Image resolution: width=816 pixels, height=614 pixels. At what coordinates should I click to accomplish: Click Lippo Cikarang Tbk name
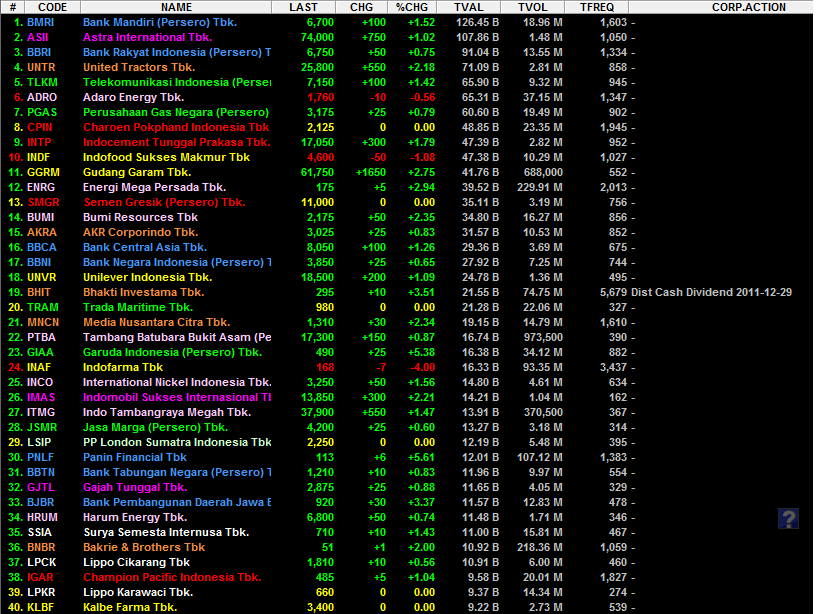click(136, 562)
